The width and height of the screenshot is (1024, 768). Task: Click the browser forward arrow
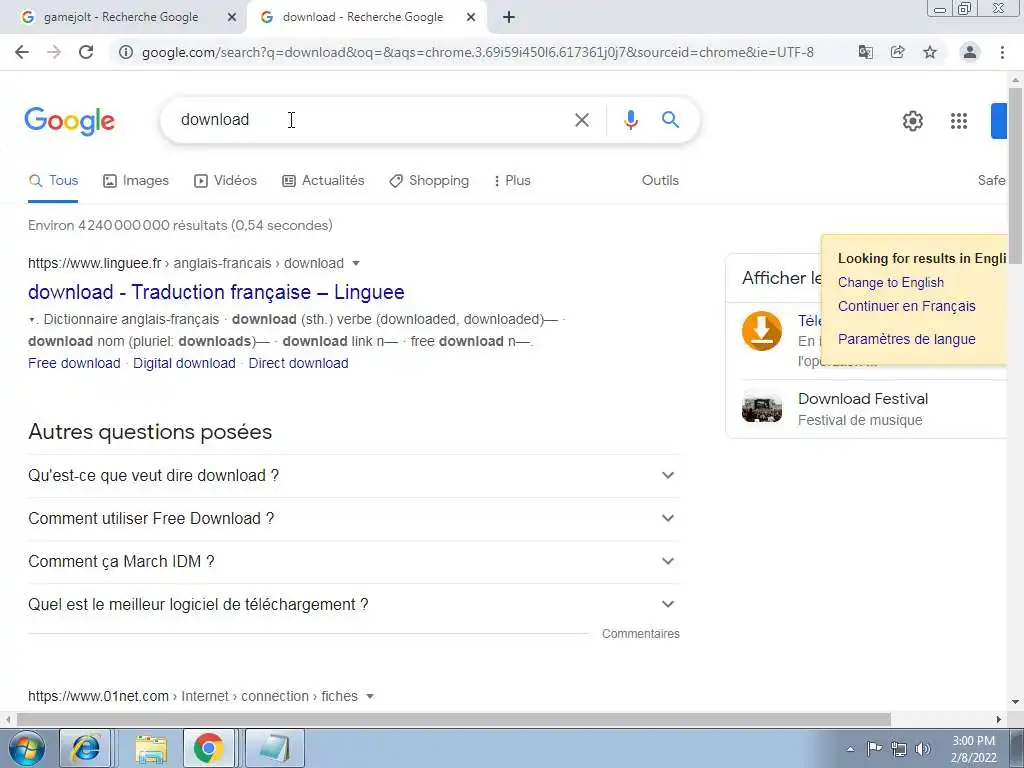pyautogui.click(x=54, y=52)
